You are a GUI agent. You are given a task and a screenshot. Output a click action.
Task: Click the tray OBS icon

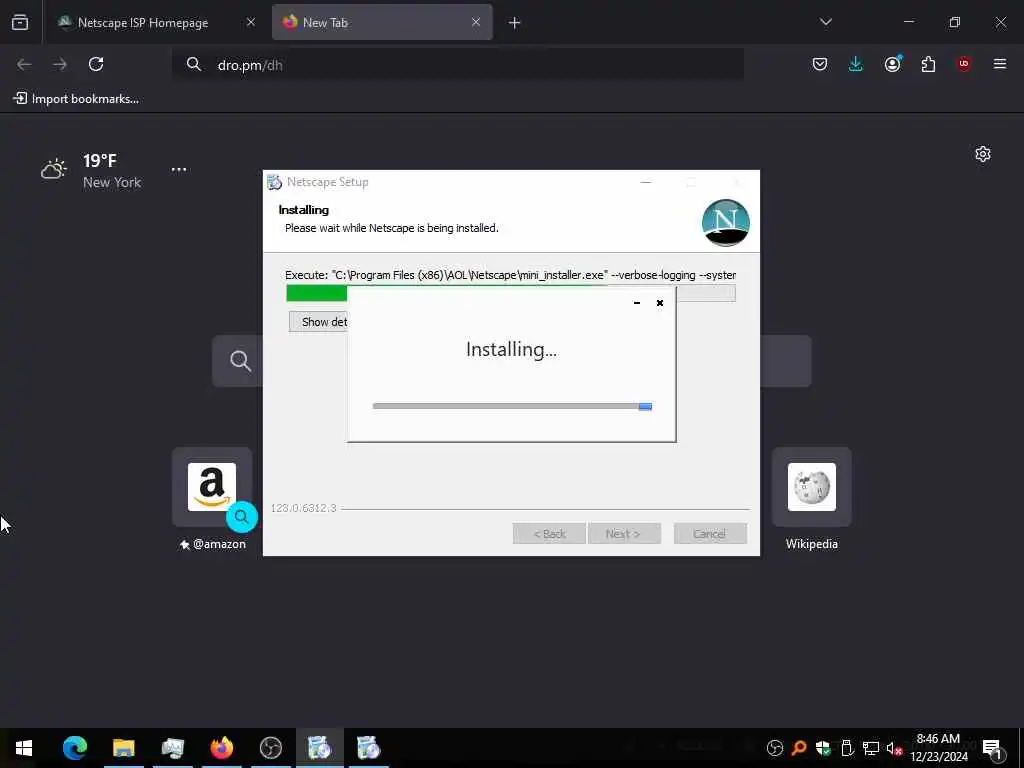[775, 748]
